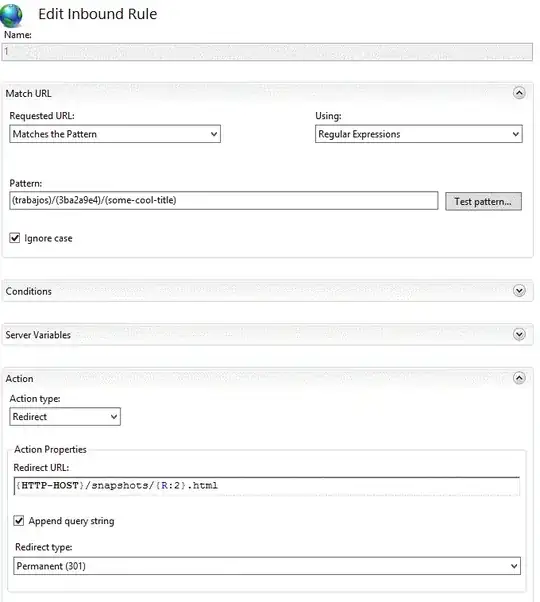The image size is (540, 602).
Task: Open the Using Regular Expressions dropdown
Action: click(x=419, y=134)
